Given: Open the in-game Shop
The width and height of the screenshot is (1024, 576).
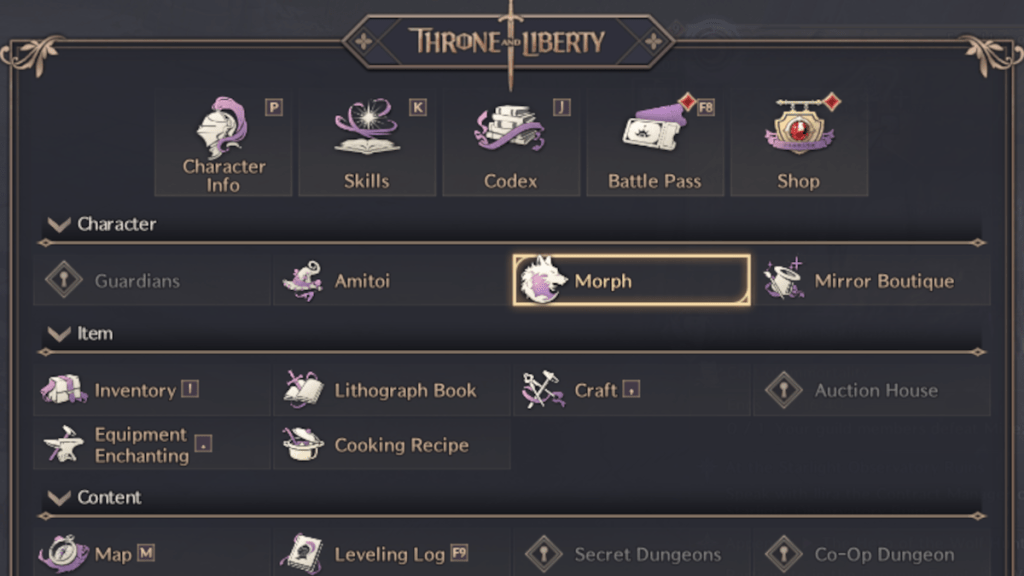Looking at the screenshot, I should (x=799, y=140).
